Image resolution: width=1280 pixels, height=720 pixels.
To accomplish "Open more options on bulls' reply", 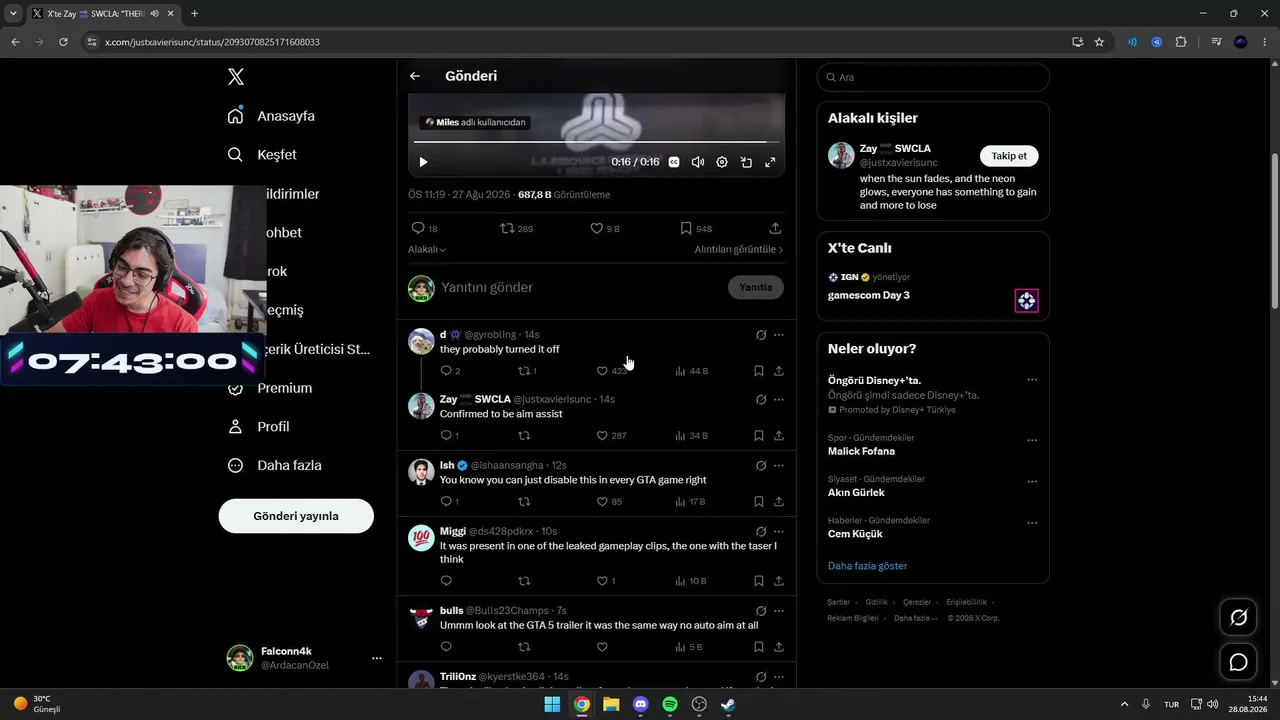I will click(x=779, y=611).
